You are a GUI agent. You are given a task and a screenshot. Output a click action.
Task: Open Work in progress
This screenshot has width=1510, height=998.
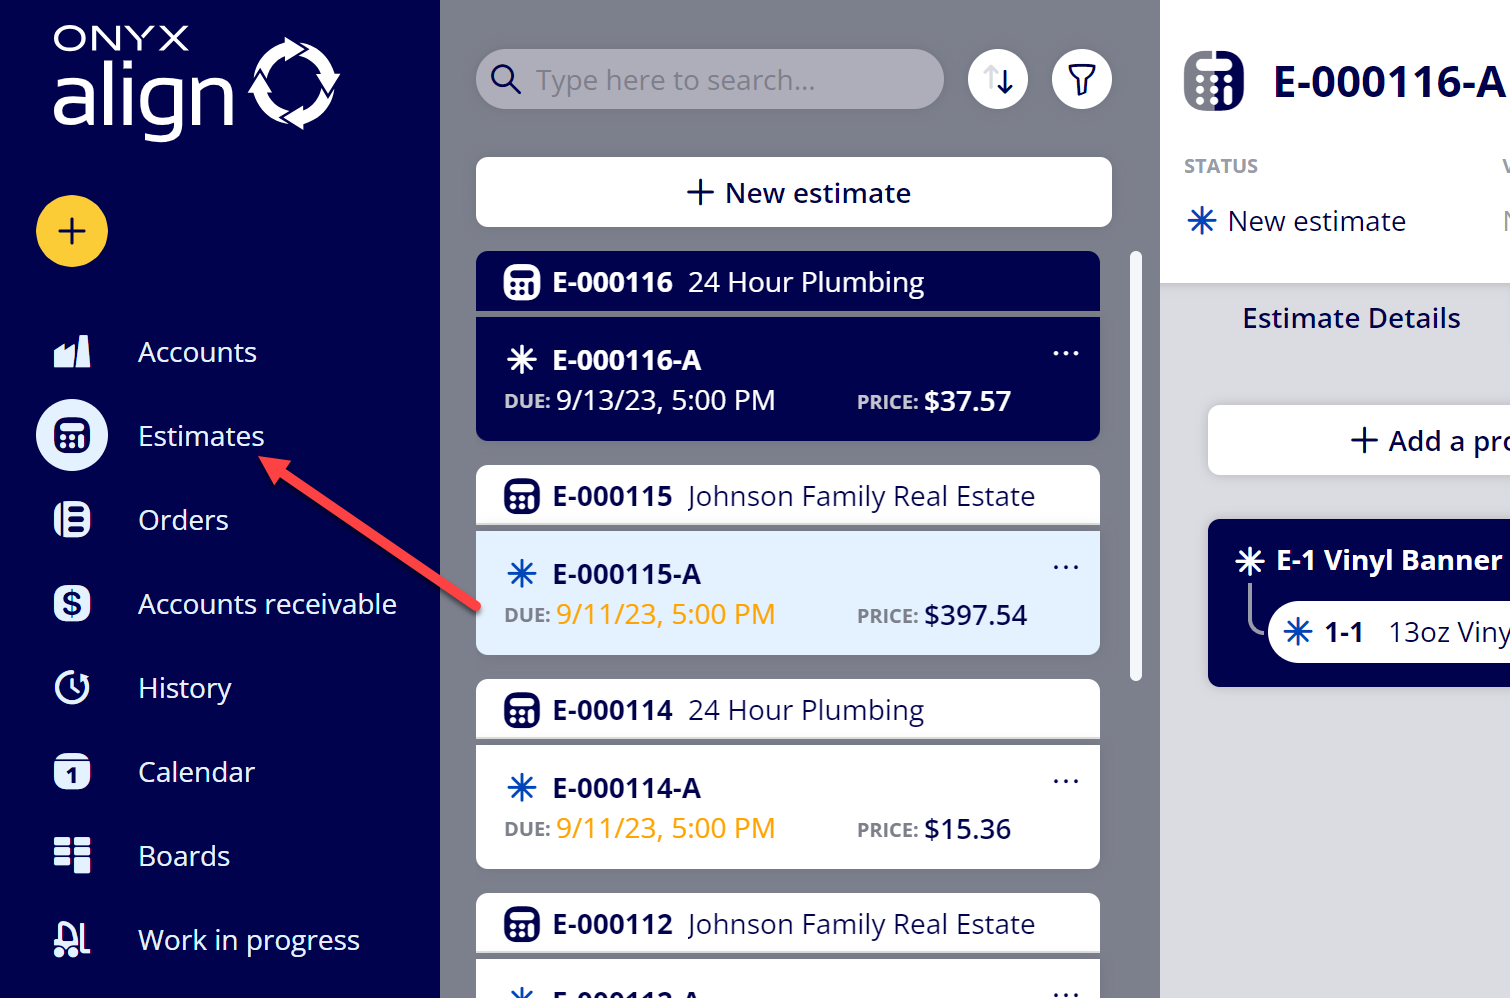coord(249,940)
